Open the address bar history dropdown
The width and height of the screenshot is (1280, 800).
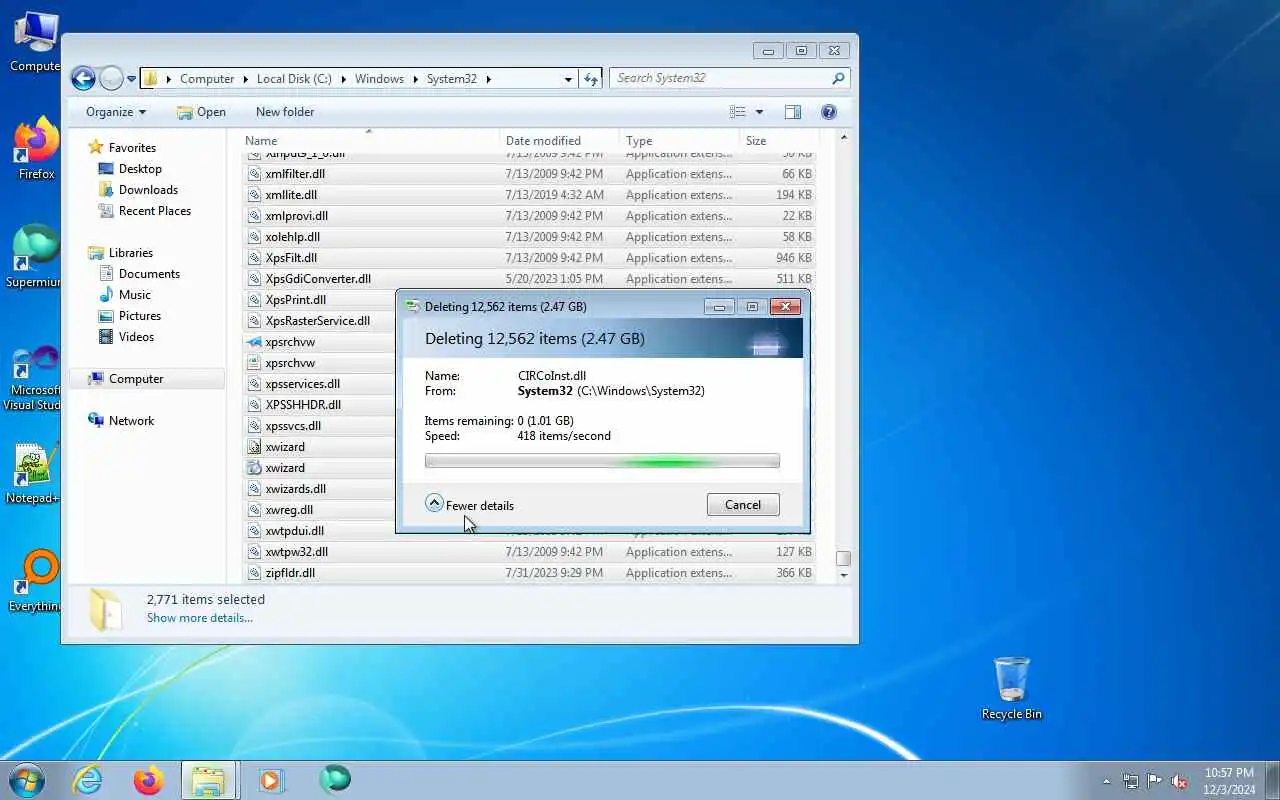coord(568,79)
